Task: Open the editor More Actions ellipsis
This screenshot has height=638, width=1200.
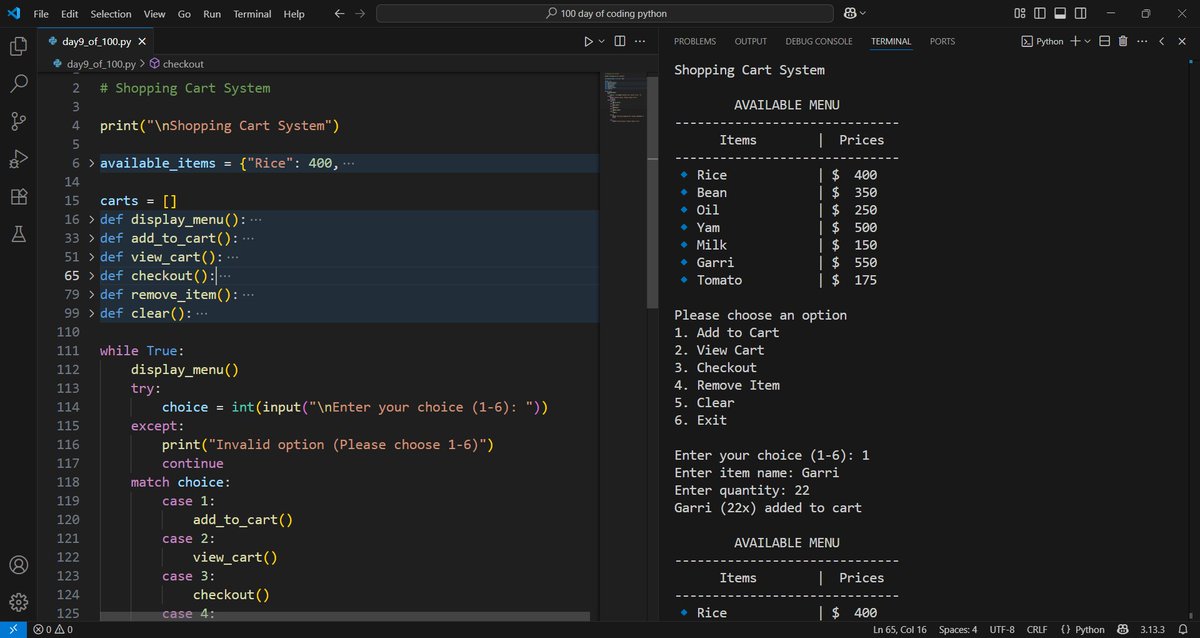Action: pyautogui.click(x=640, y=41)
